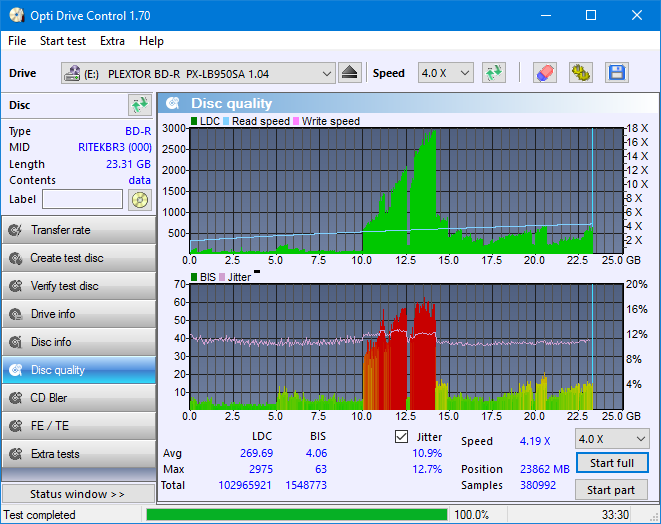Viewport: 661px width, 524px height.
Task: Click the refresh speed icon beside Speed dropdown
Action: [494, 73]
